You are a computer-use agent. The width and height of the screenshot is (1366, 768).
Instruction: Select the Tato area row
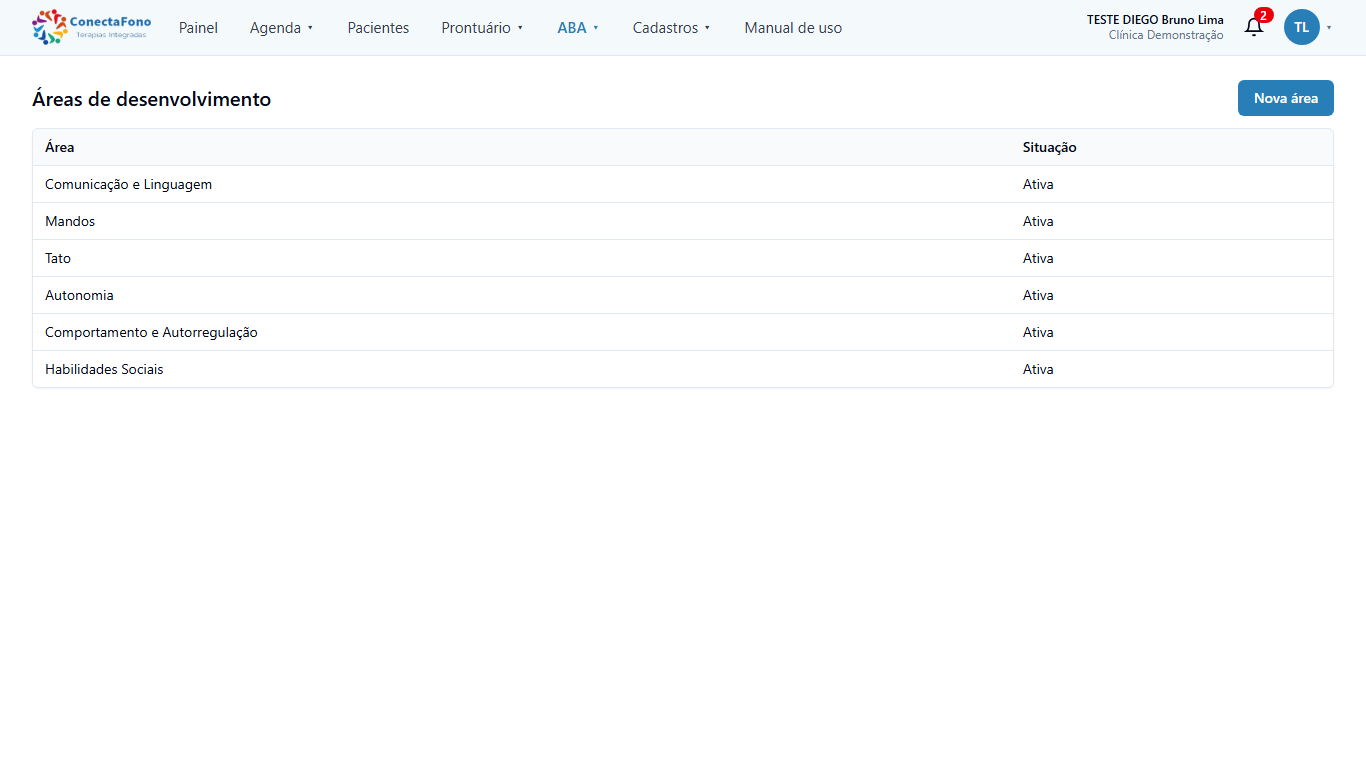(x=683, y=258)
